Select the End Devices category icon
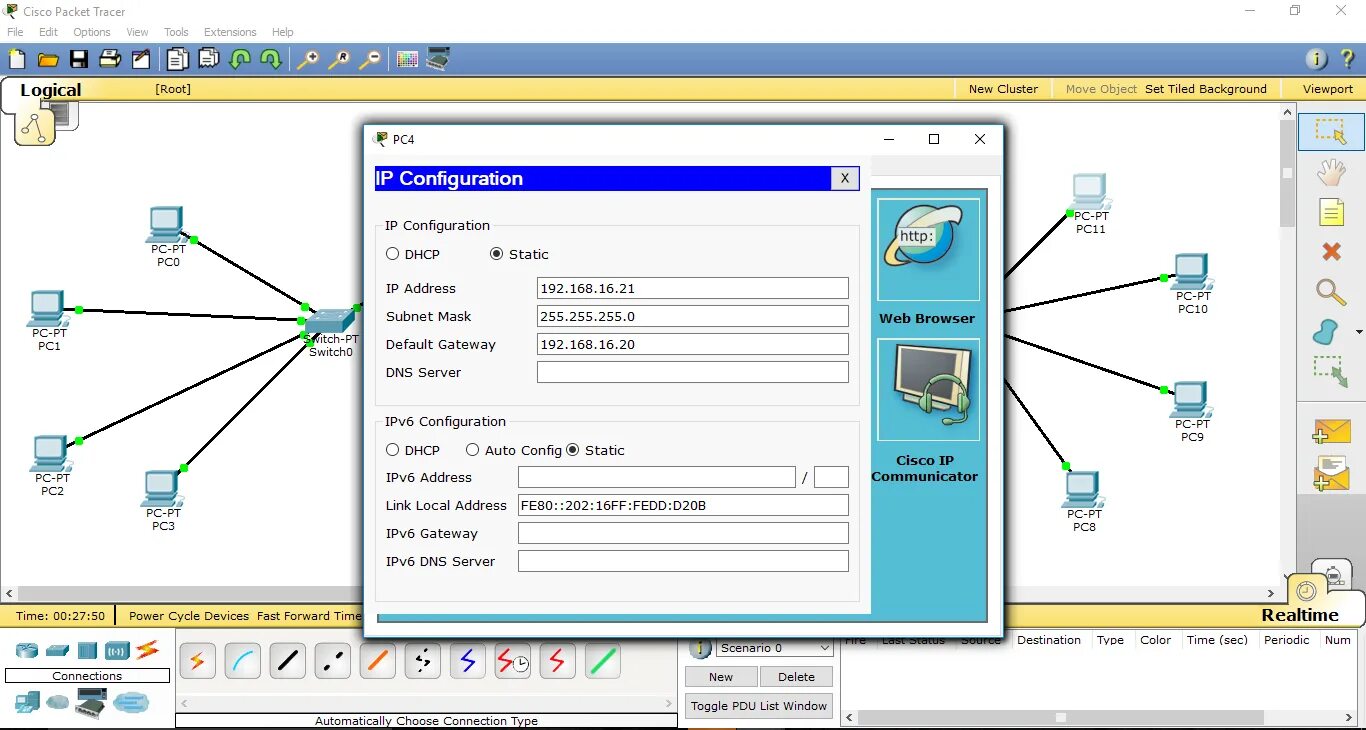 [27, 702]
